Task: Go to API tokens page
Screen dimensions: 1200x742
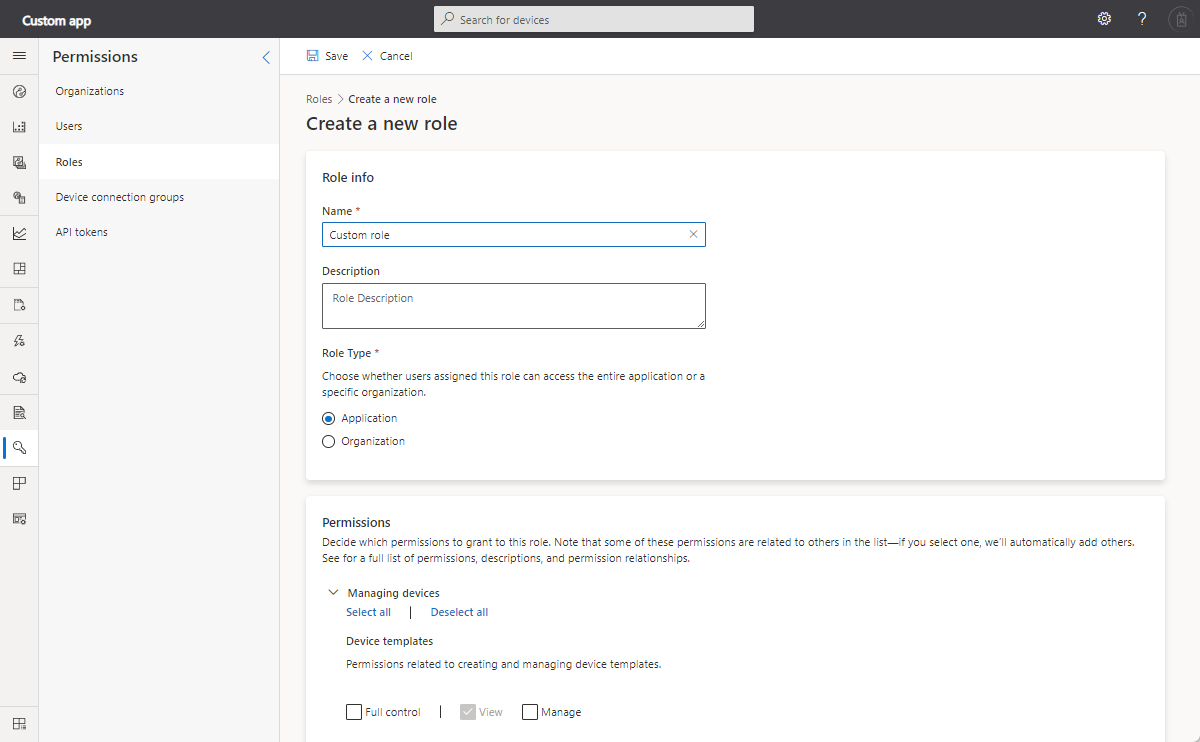Action: [82, 232]
